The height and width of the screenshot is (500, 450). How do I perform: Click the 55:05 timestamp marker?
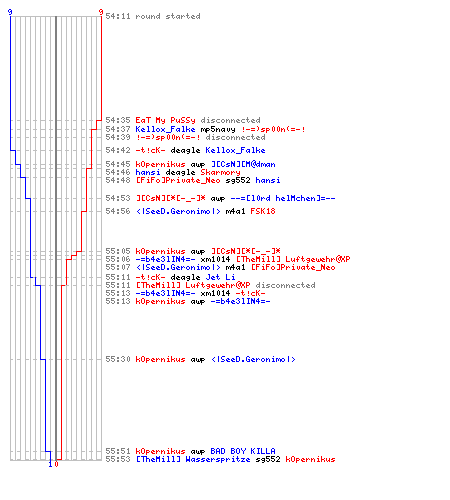pos(118,251)
